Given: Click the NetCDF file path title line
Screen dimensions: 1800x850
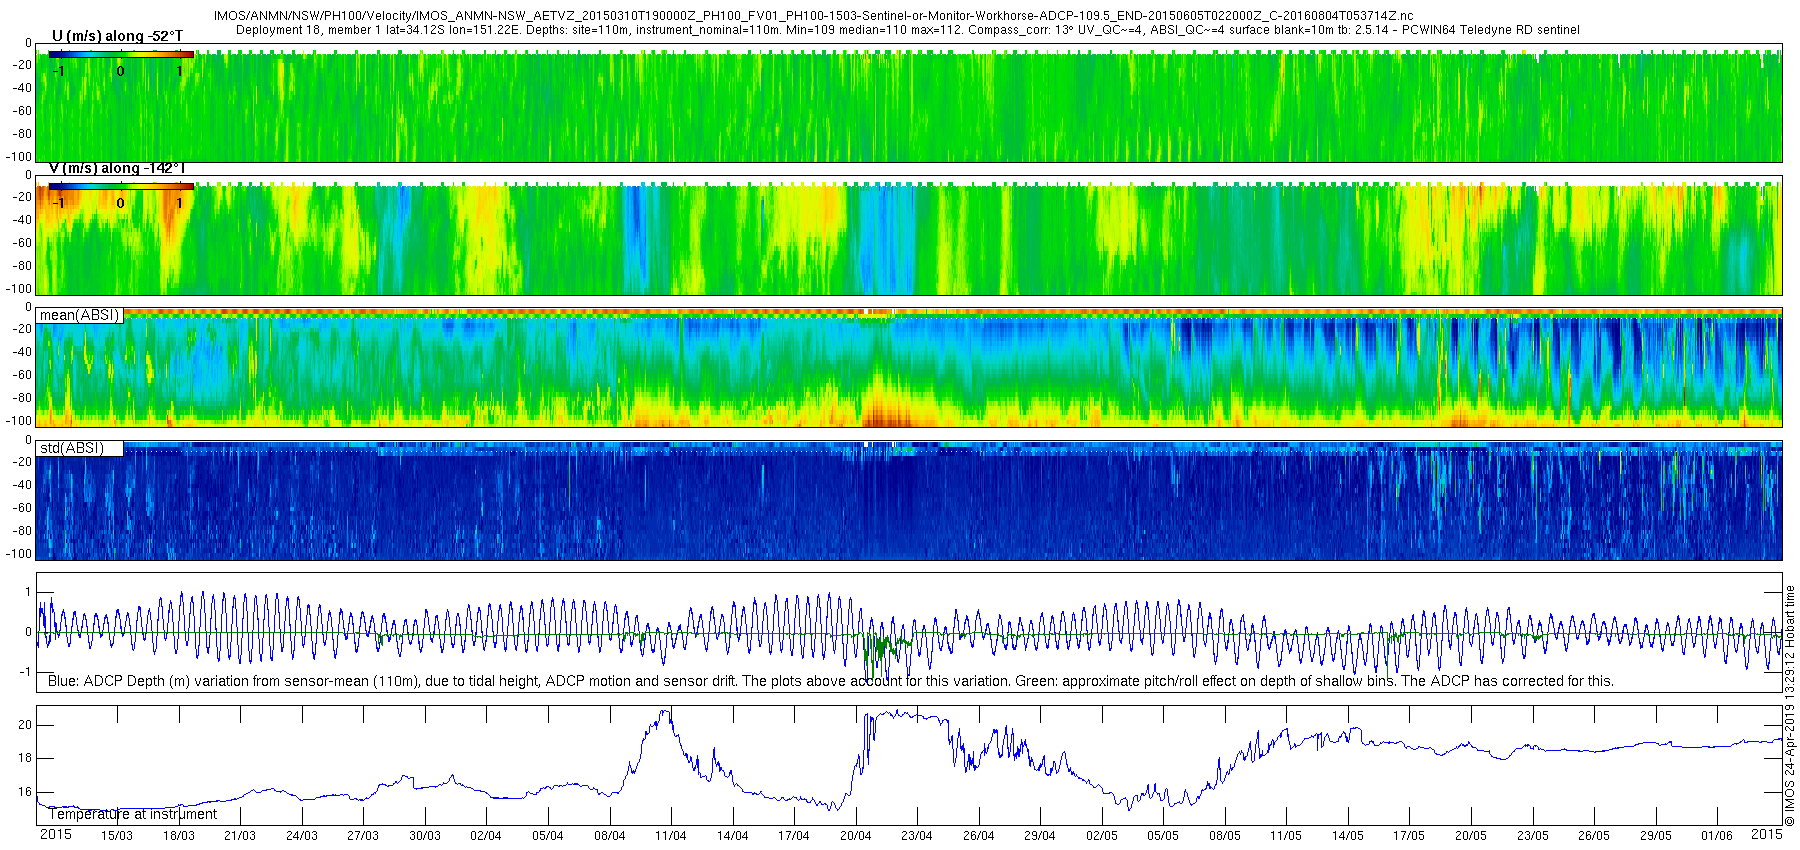Looking at the screenshot, I should point(813,16).
